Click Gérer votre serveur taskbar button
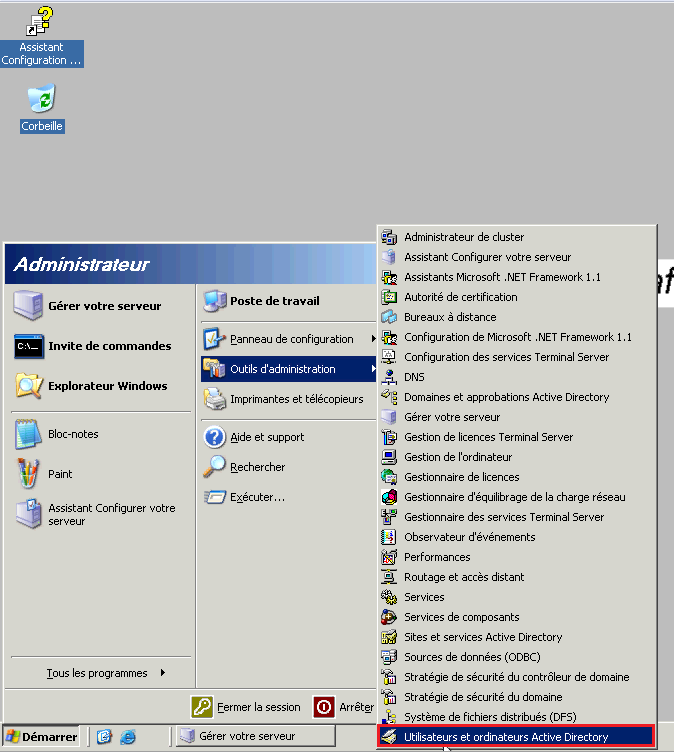This screenshot has width=674, height=752. [255, 736]
